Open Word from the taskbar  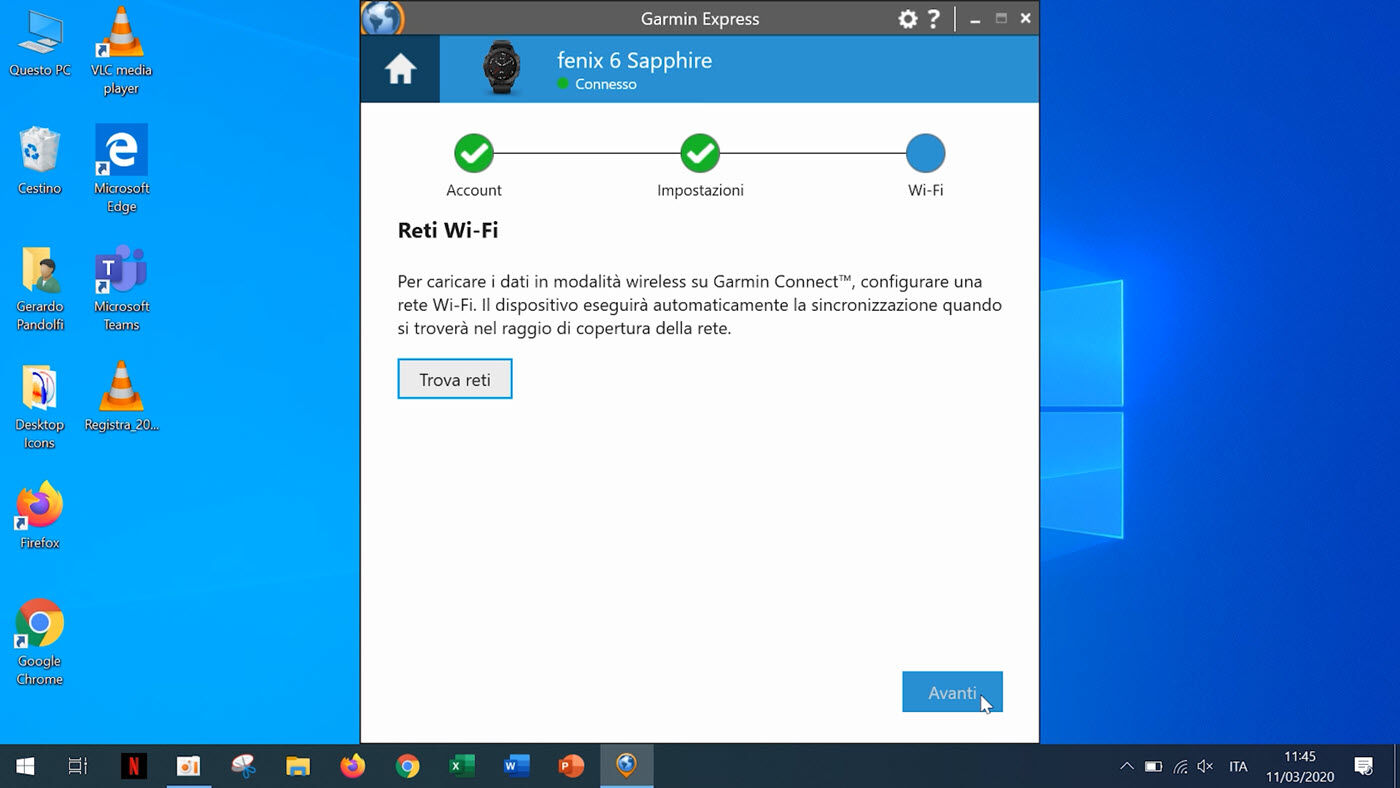click(x=516, y=766)
